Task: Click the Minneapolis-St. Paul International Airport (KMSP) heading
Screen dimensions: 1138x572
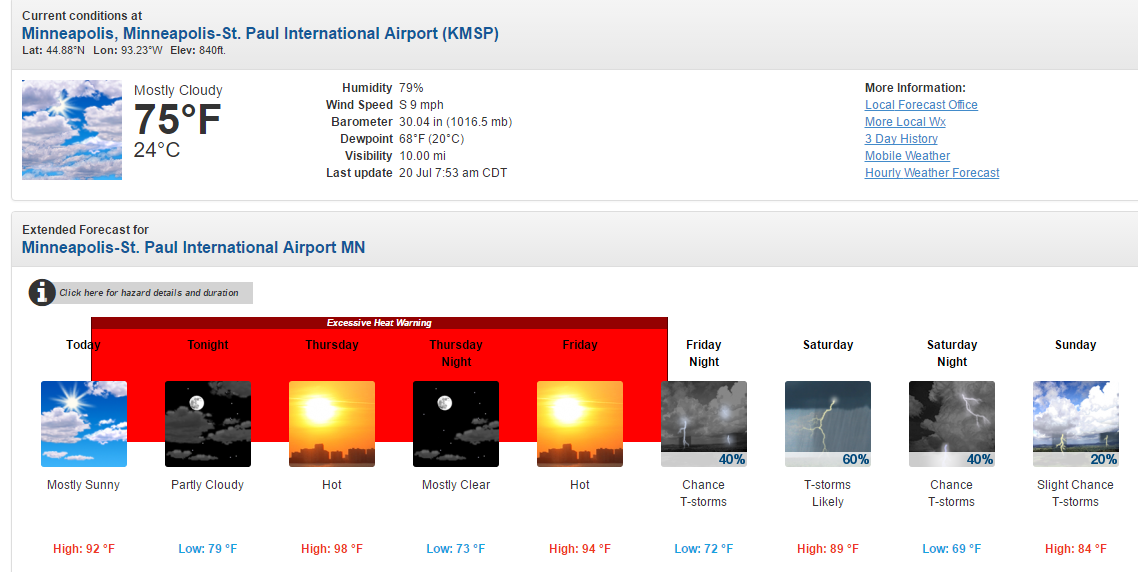Action: tap(261, 33)
